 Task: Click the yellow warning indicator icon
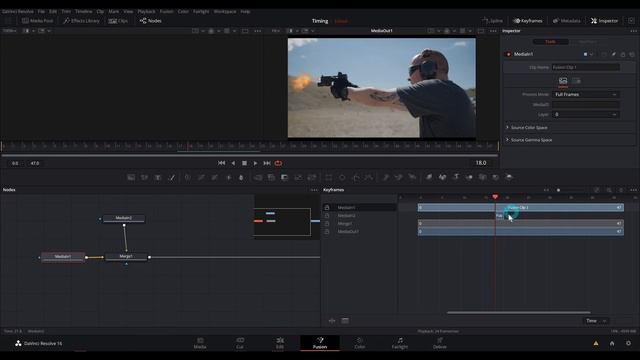[596, 343]
